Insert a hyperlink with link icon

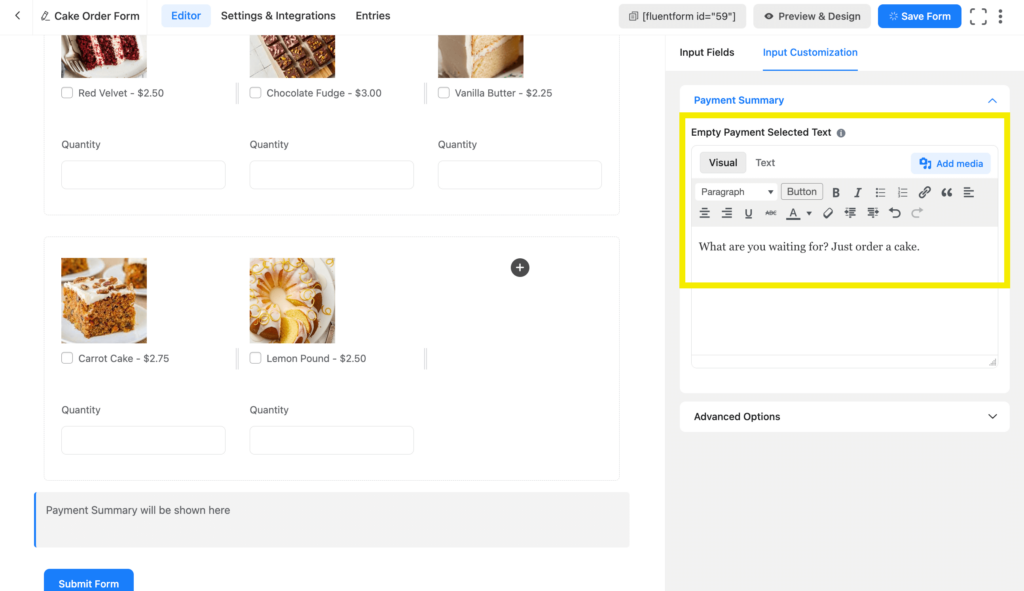coord(924,192)
